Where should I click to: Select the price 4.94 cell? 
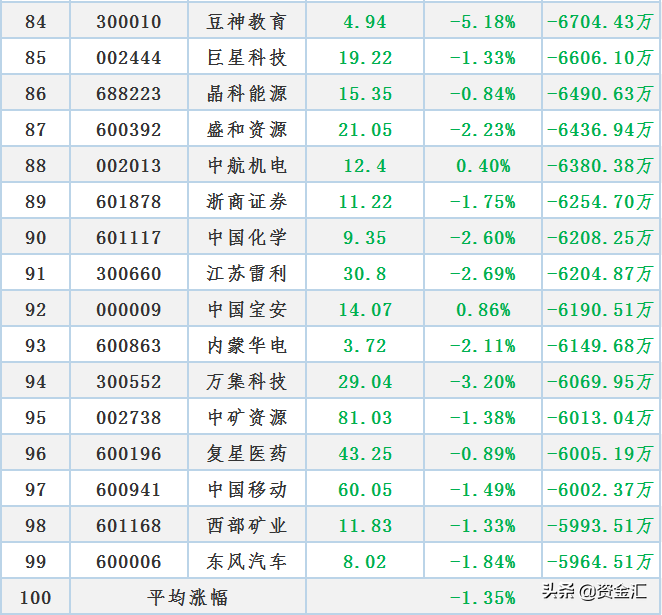pos(365,22)
